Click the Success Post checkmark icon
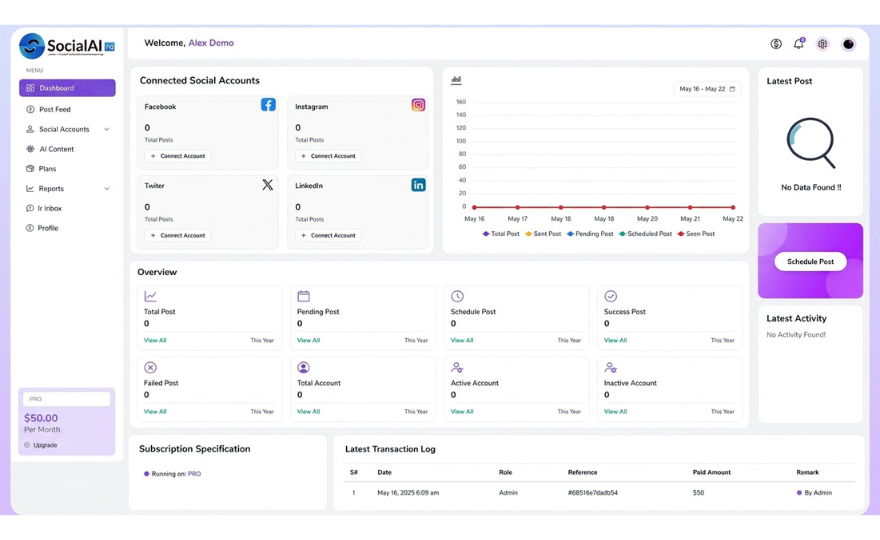The width and height of the screenshot is (880, 540). (x=611, y=296)
